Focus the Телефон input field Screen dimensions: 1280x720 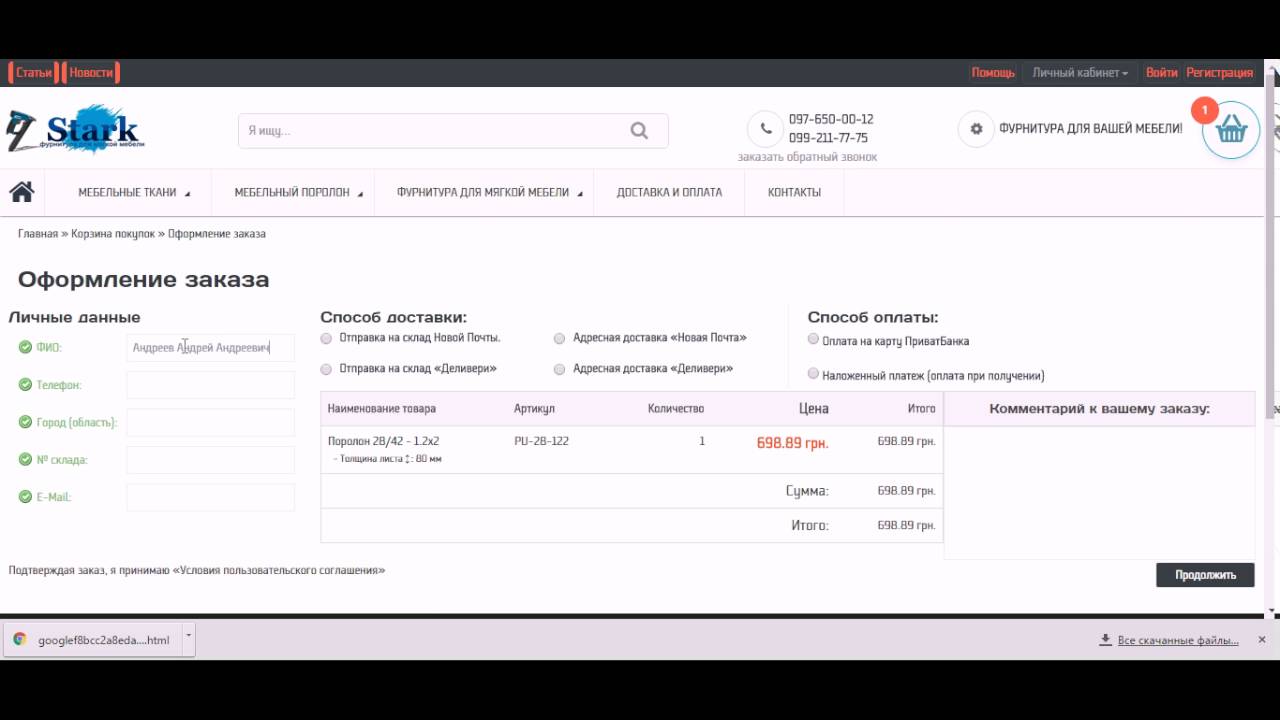point(211,385)
